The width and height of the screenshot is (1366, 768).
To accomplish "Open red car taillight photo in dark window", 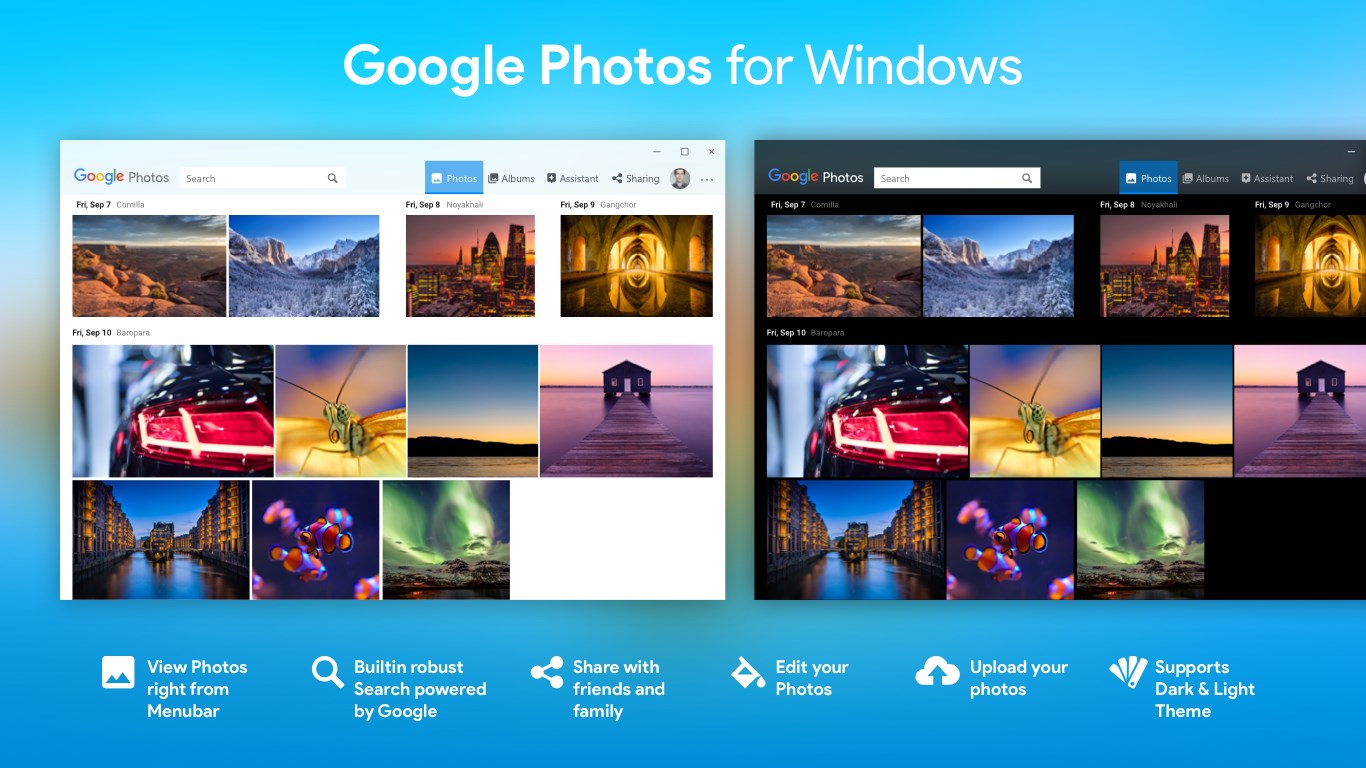I will (x=867, y=411).
